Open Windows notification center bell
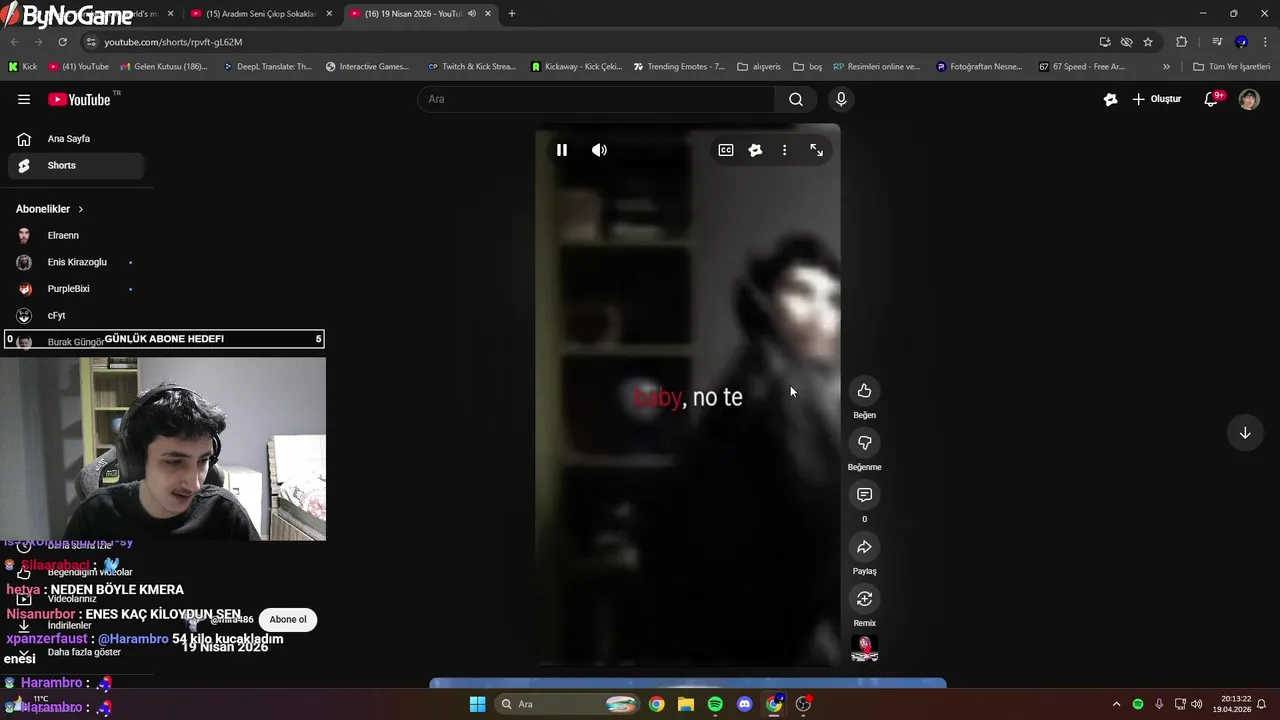This screenshot has height=720, width=1280. [x=1261, y=704]
